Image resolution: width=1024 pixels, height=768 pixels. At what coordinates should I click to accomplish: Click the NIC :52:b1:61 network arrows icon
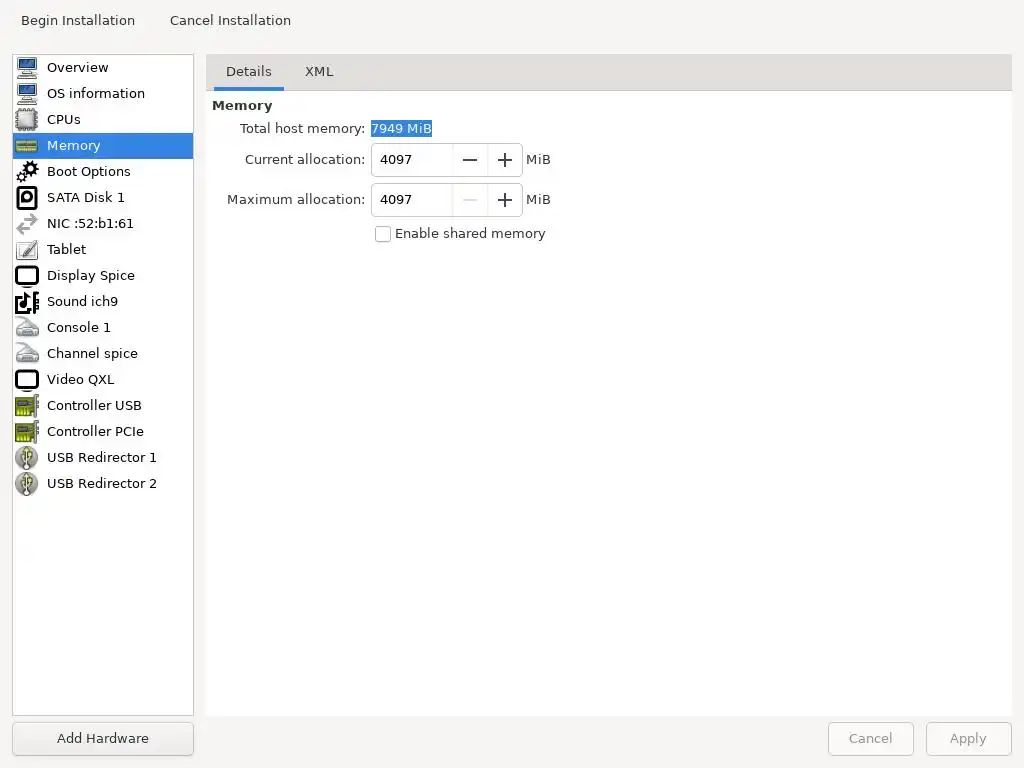click(x=27, y=223)
